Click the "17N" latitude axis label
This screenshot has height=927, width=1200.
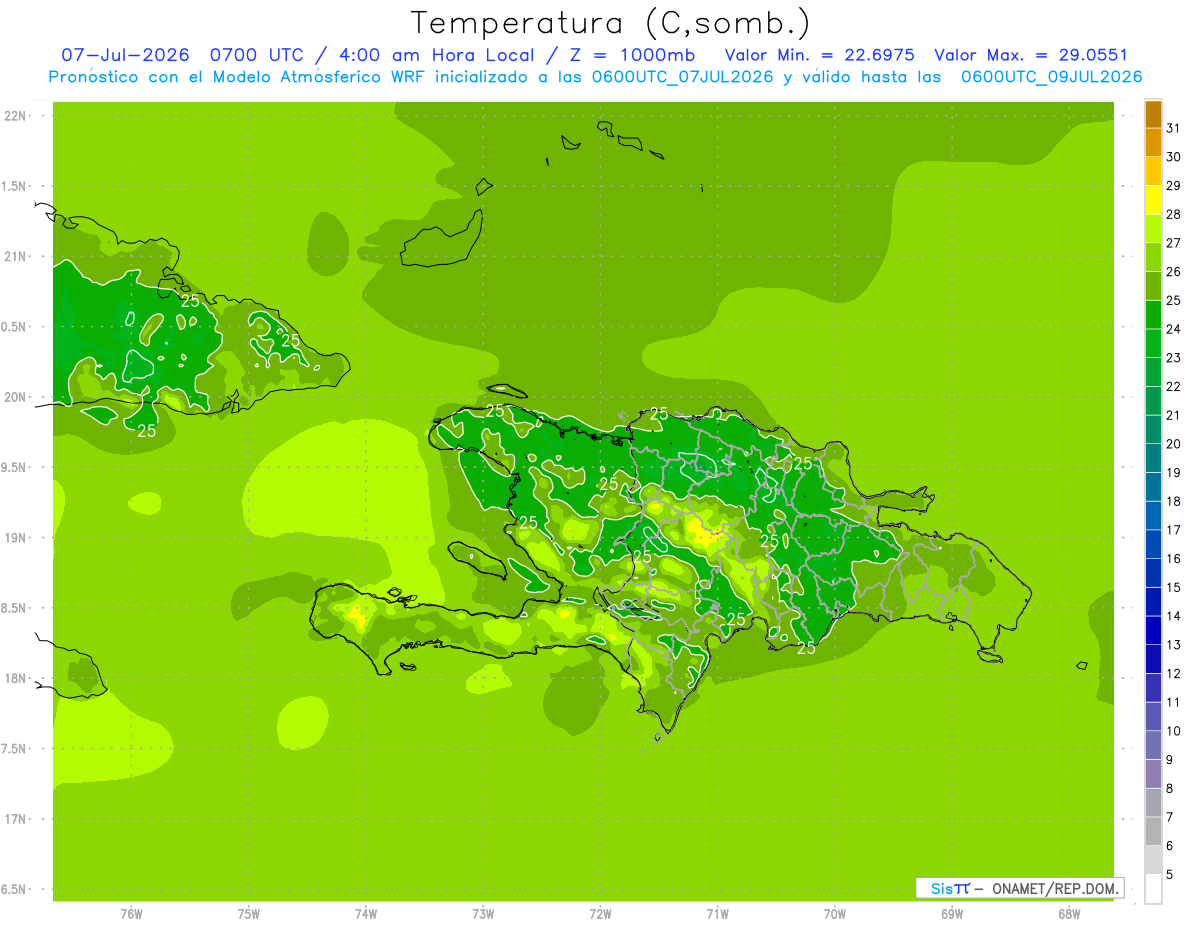click(x=16, y=819)
